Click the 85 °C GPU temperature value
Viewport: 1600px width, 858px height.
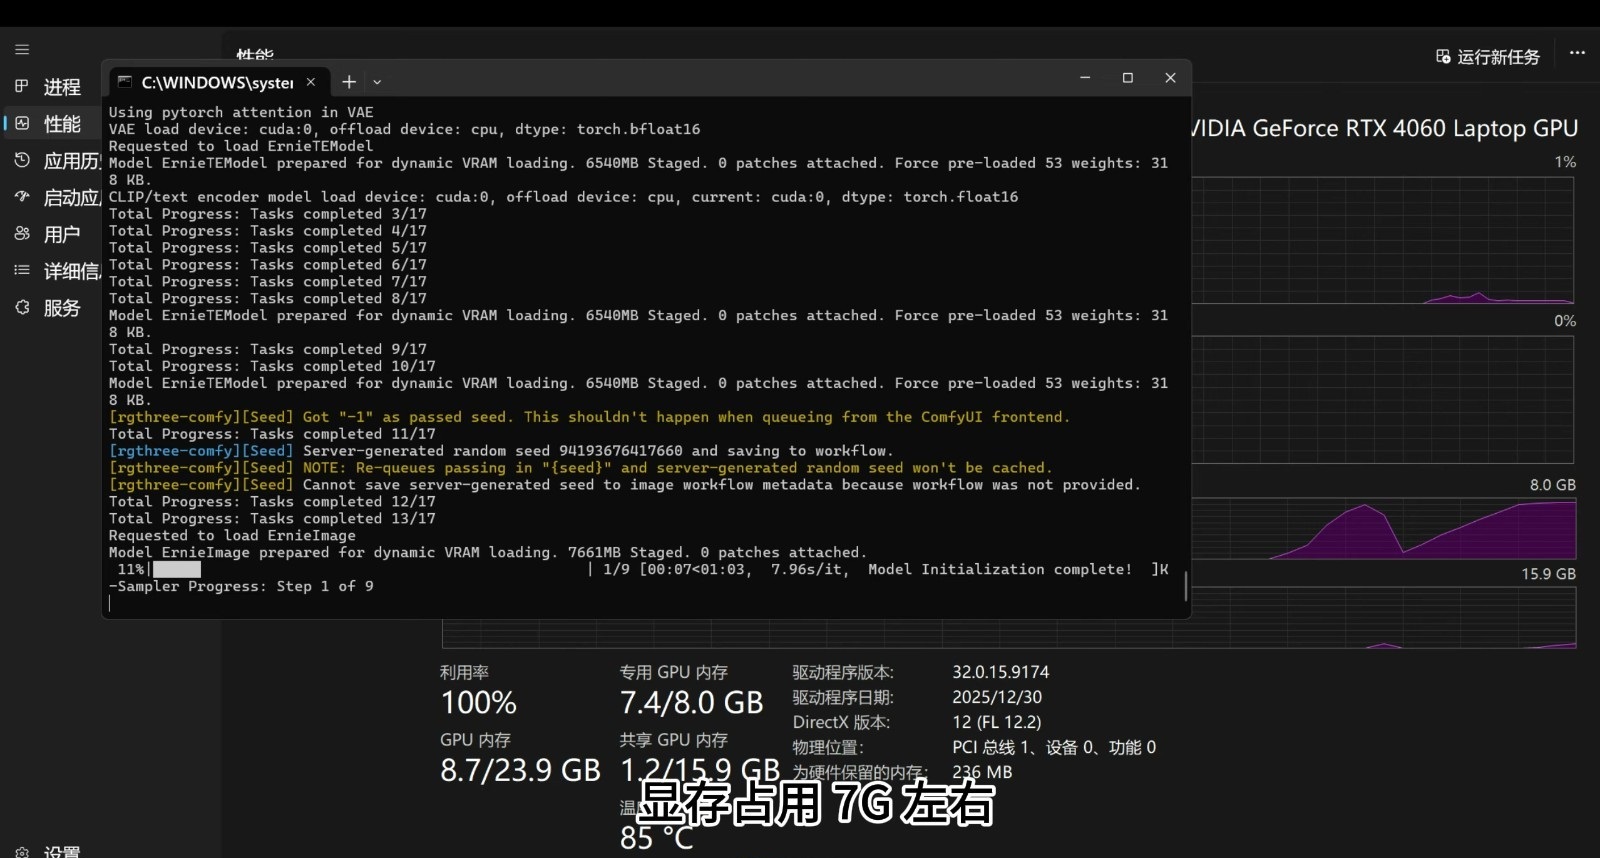click(656, 838)
